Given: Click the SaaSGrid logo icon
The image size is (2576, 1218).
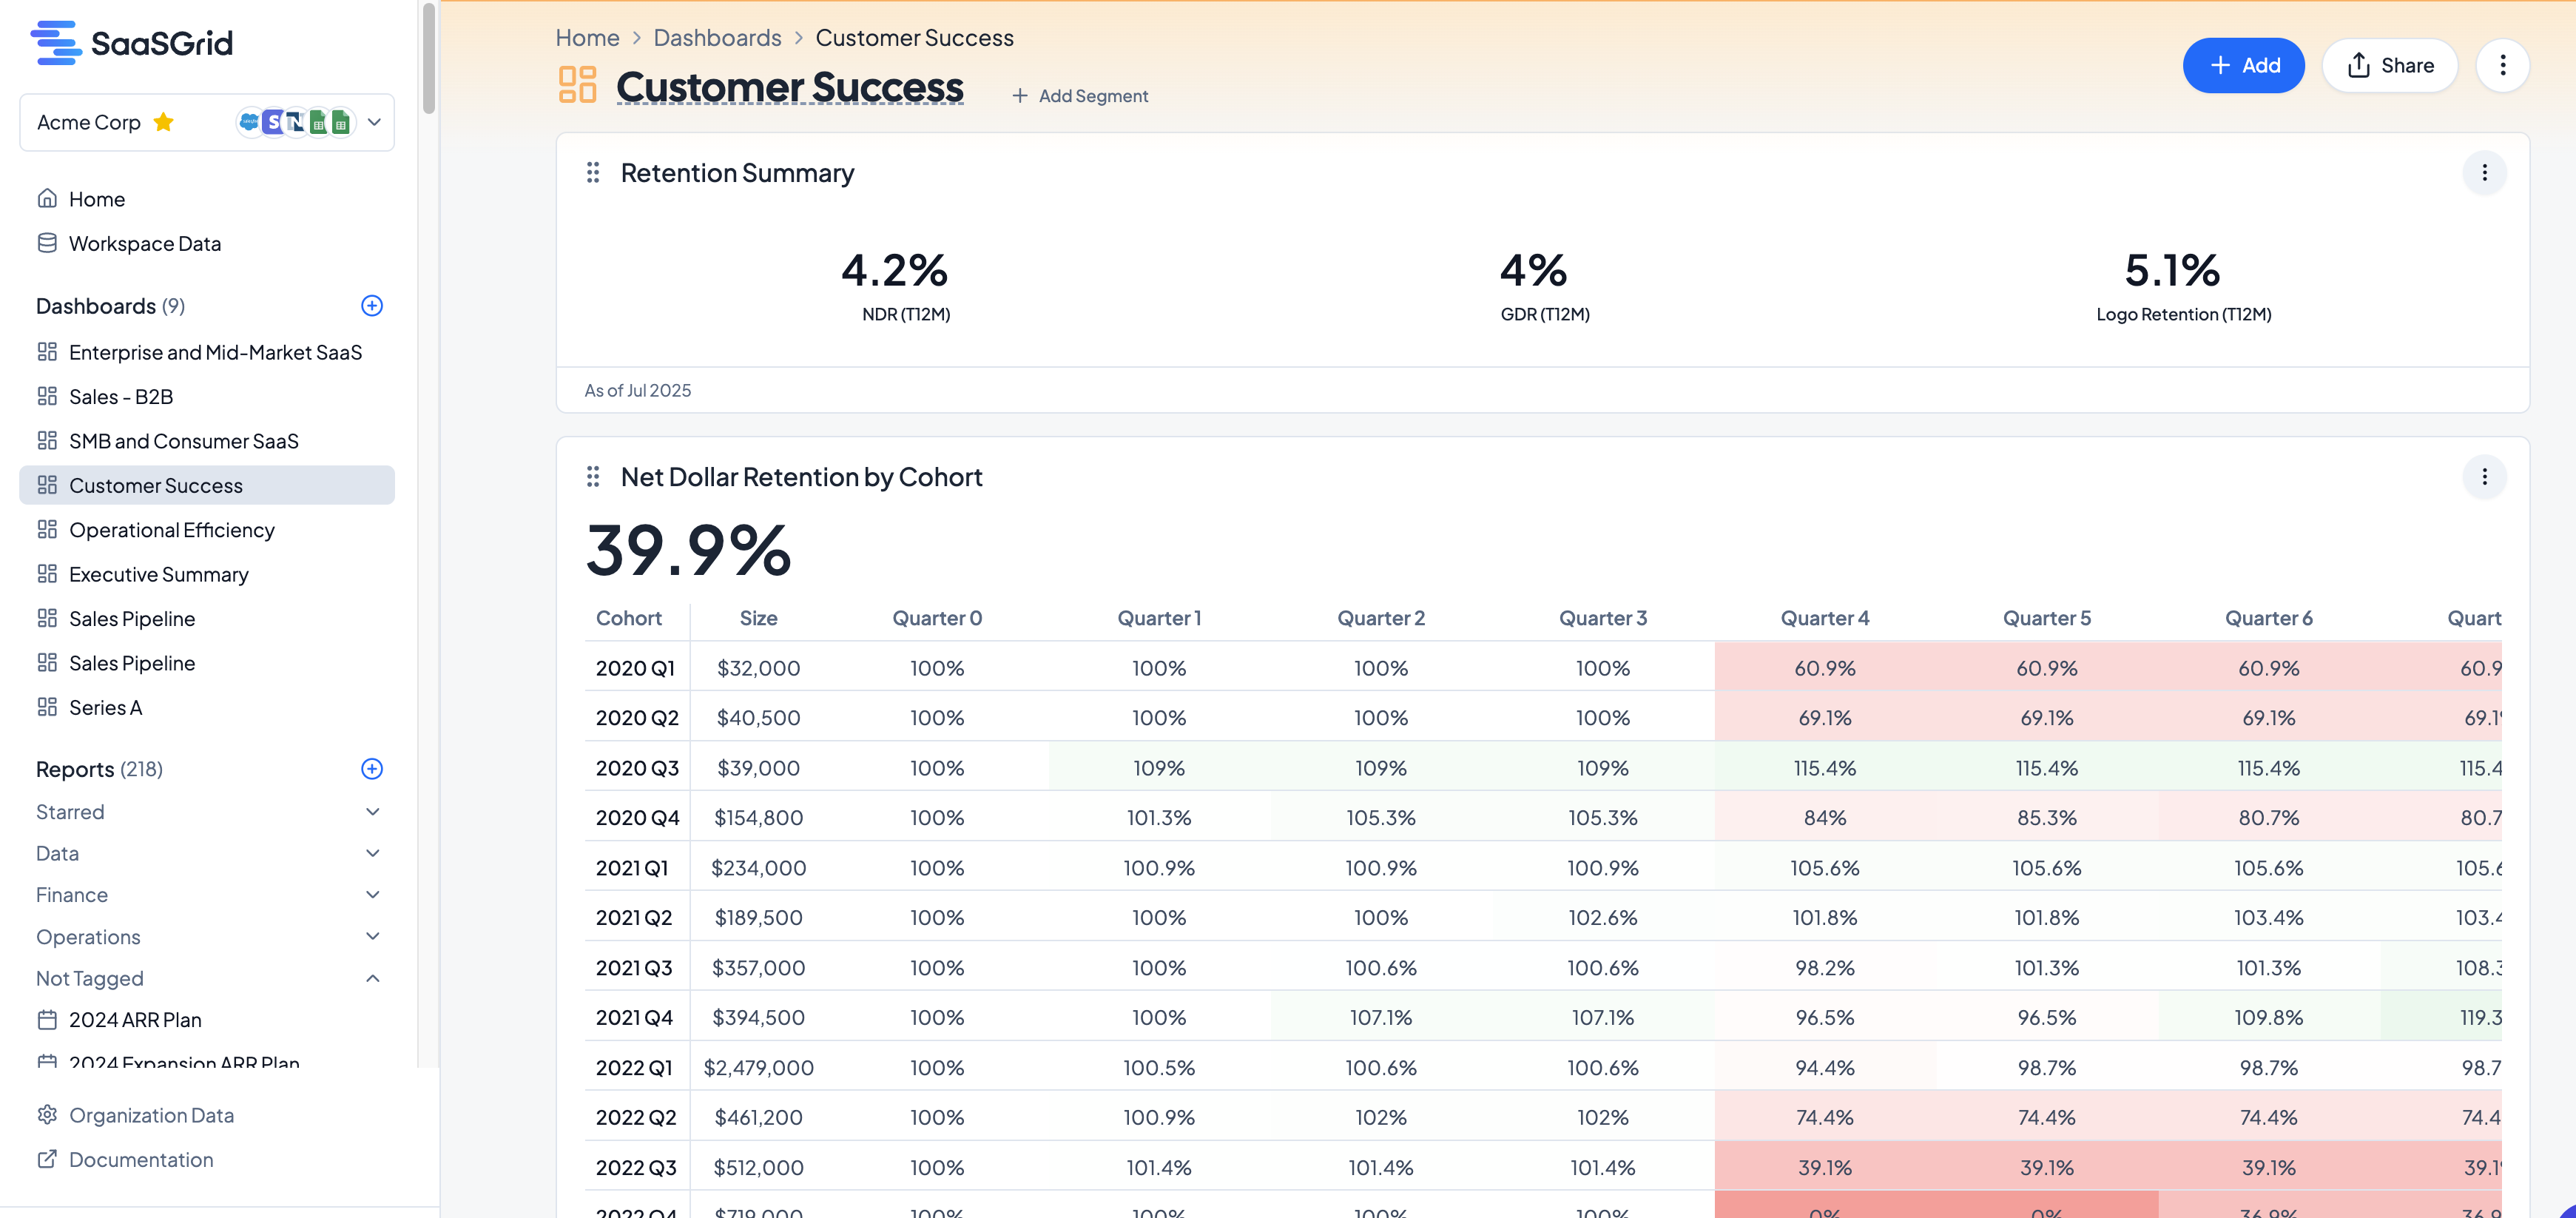Looking at the screenshot, I should pos(56,43).
